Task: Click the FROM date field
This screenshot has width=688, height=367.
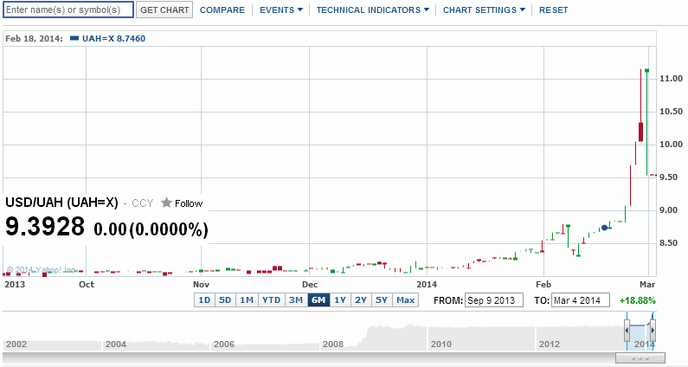Action: click(494, 300)
